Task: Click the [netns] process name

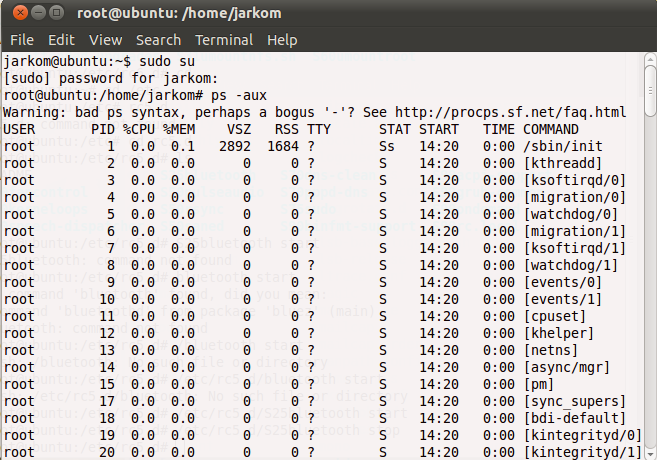Action: (551, 350)
